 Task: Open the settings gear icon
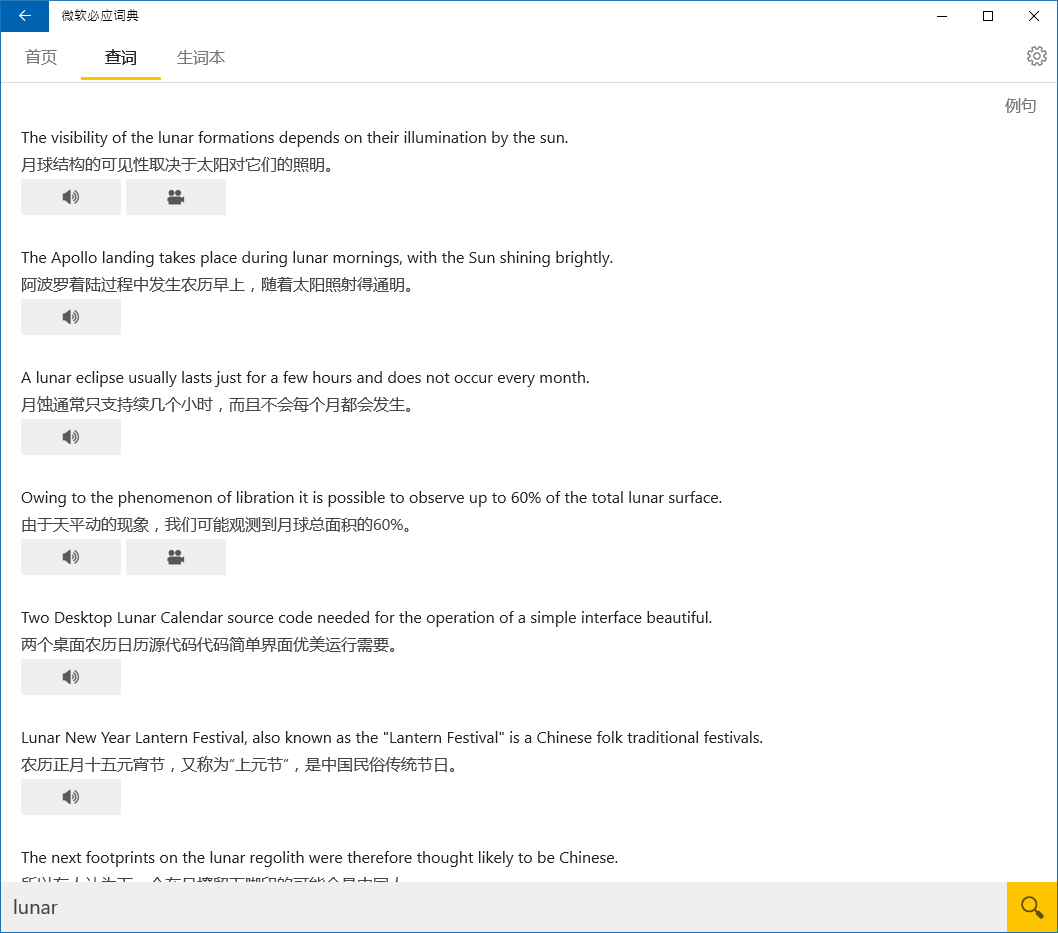1036,56
